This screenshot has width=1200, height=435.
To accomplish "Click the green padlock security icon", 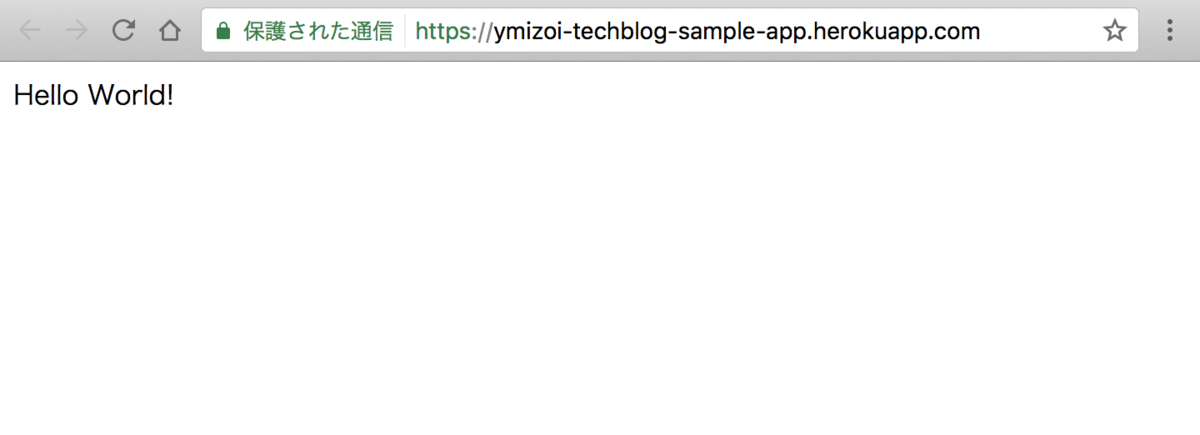I will click(224, 32).
